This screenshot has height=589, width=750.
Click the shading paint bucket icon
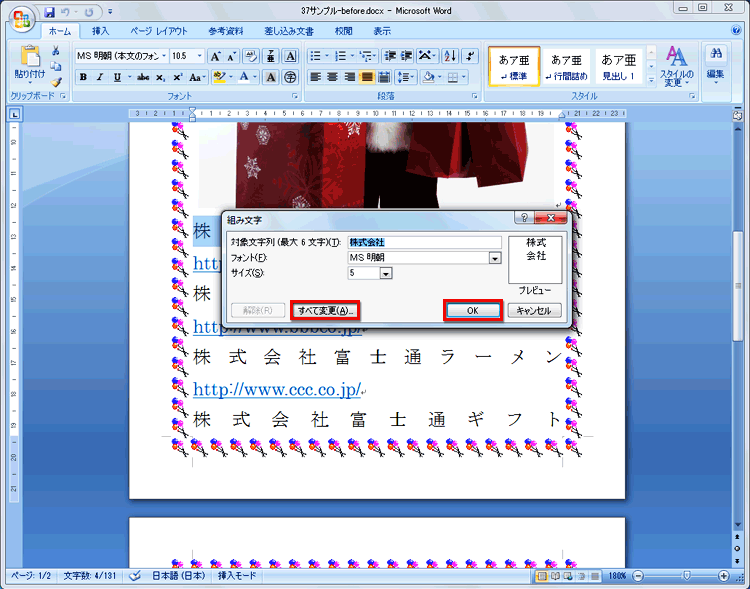click(x=429, y=77)
